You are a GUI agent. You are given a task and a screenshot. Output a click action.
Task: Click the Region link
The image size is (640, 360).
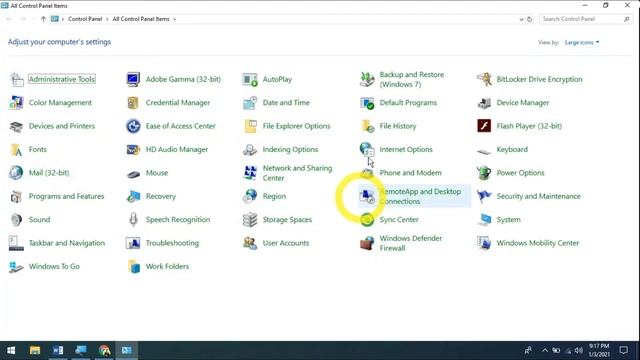click(x=274, y=196)
